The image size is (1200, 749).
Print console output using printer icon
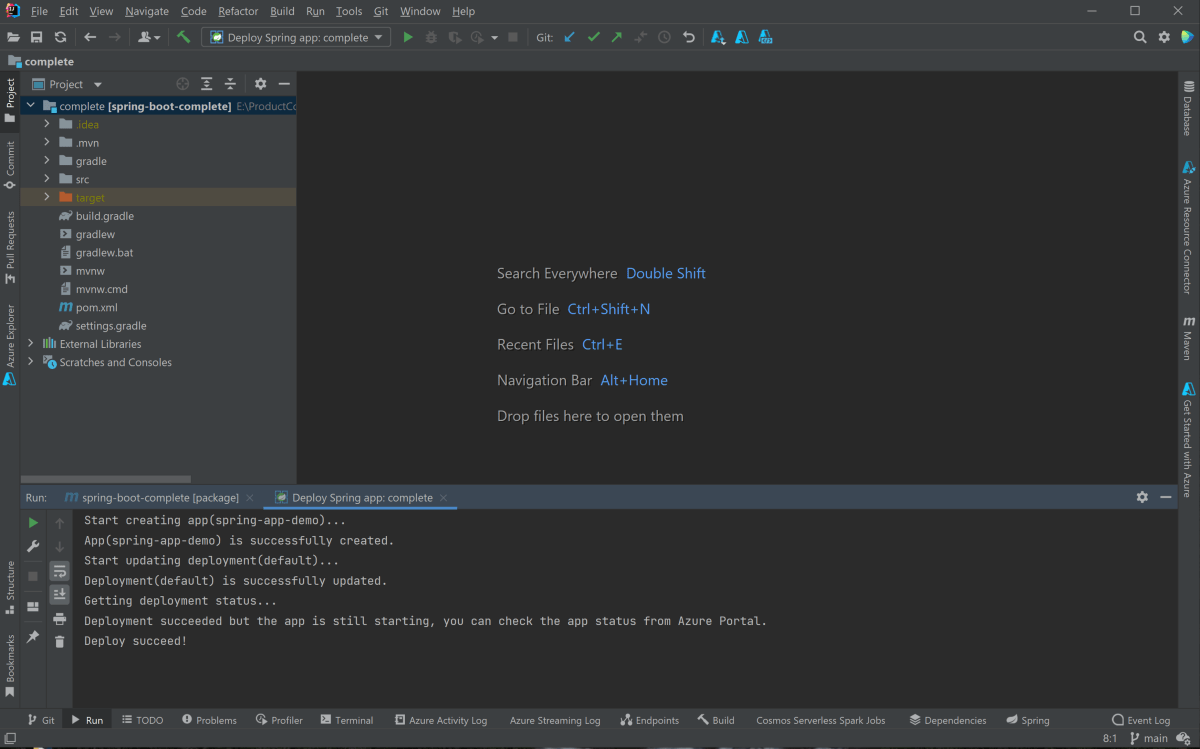[x=60, y=618]
